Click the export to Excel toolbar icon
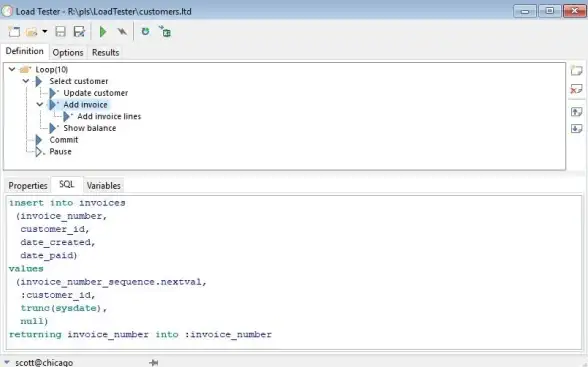 coord(165,31)
